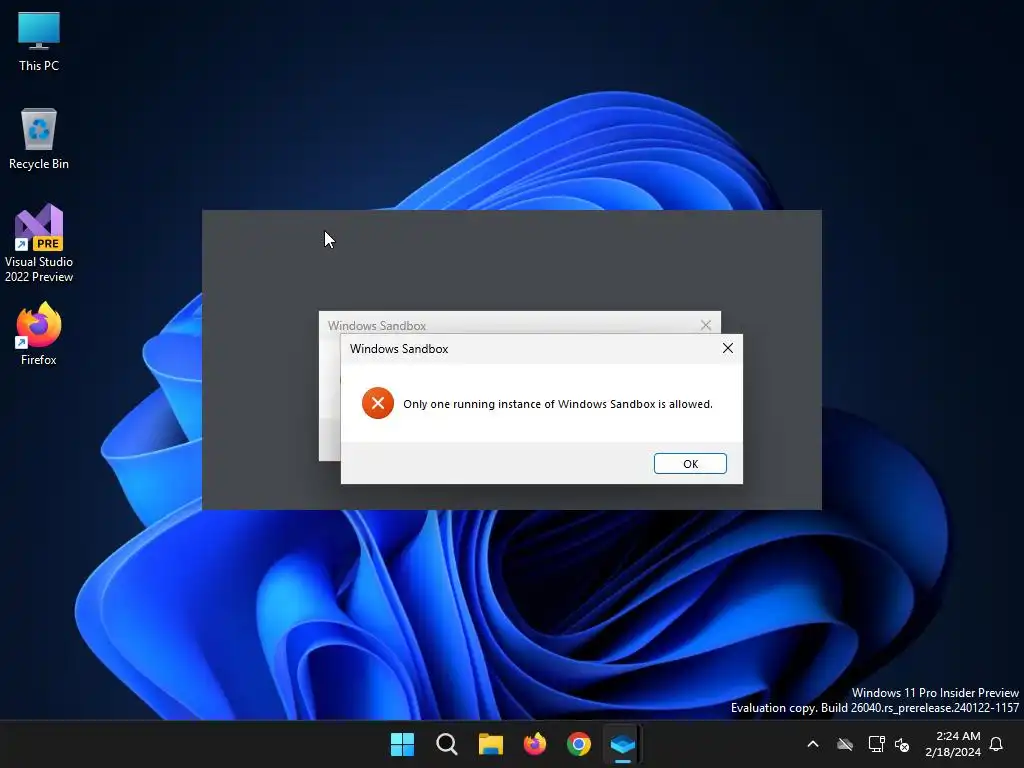Launch Firefox from the taskbar
This screenshot has height=768, width=1024.
pyautogui.click(x=535, y=744)
